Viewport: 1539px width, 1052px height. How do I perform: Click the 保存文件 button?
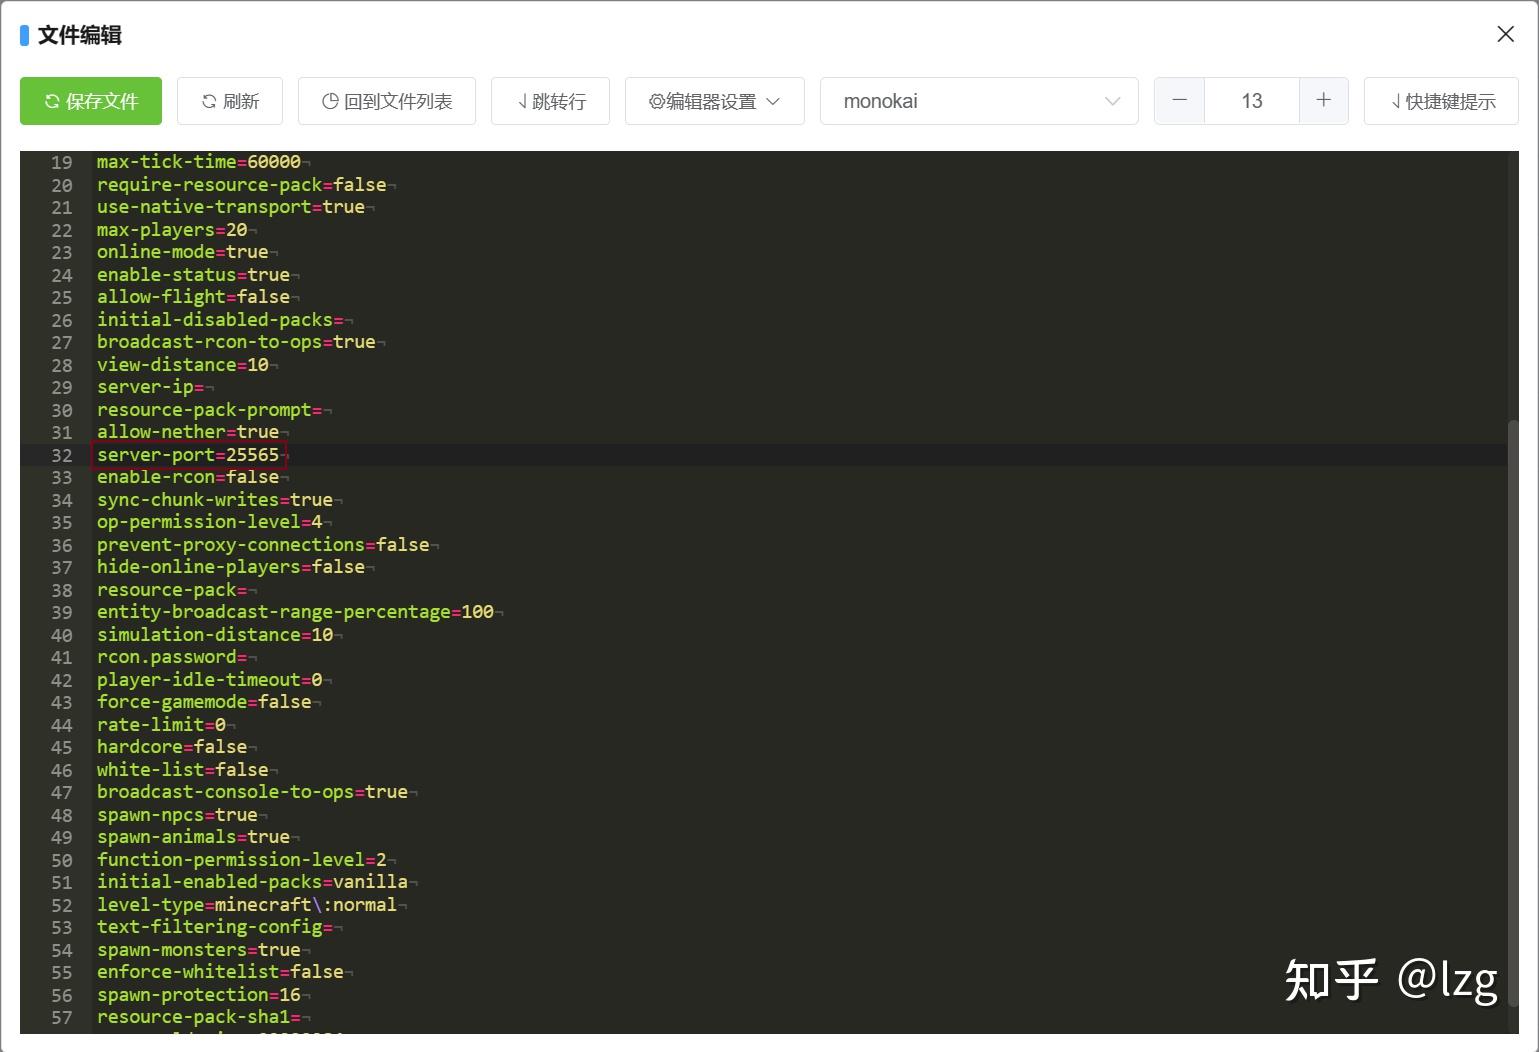coord(91,101)
